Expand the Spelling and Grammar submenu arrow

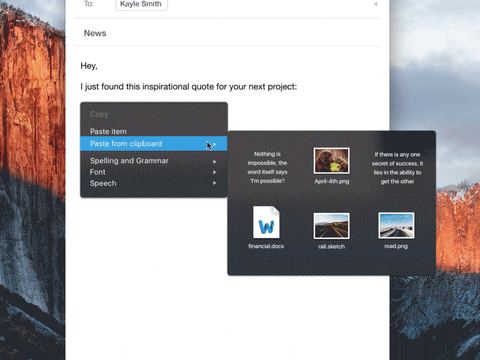[x=215, y=162]
